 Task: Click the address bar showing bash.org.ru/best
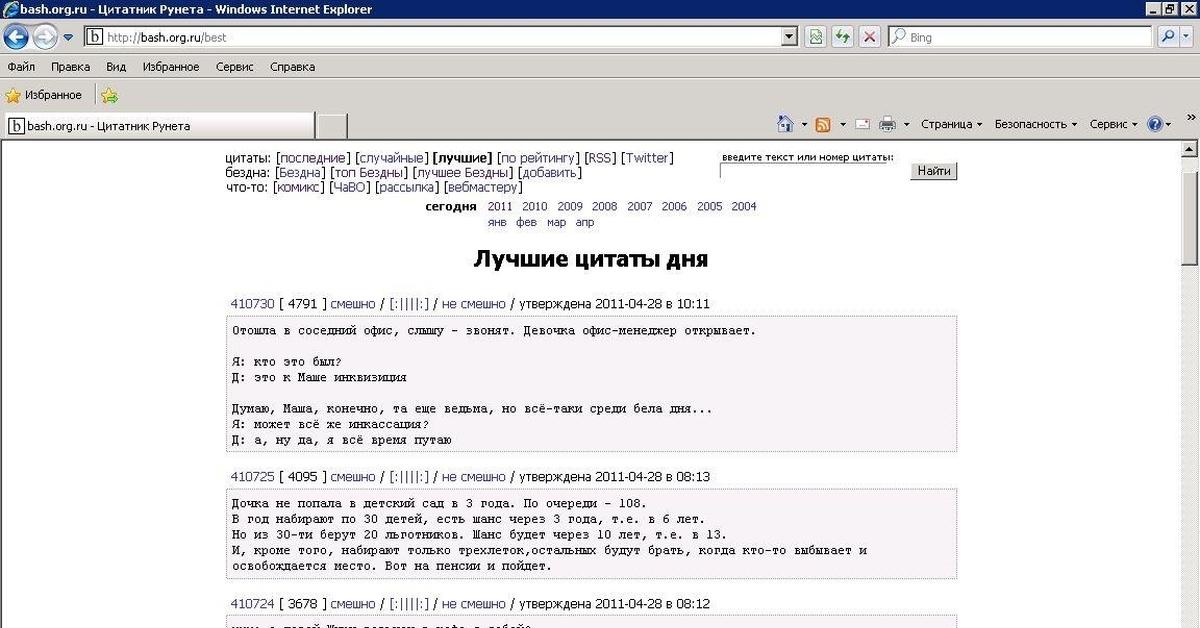[x=440, y=37]
